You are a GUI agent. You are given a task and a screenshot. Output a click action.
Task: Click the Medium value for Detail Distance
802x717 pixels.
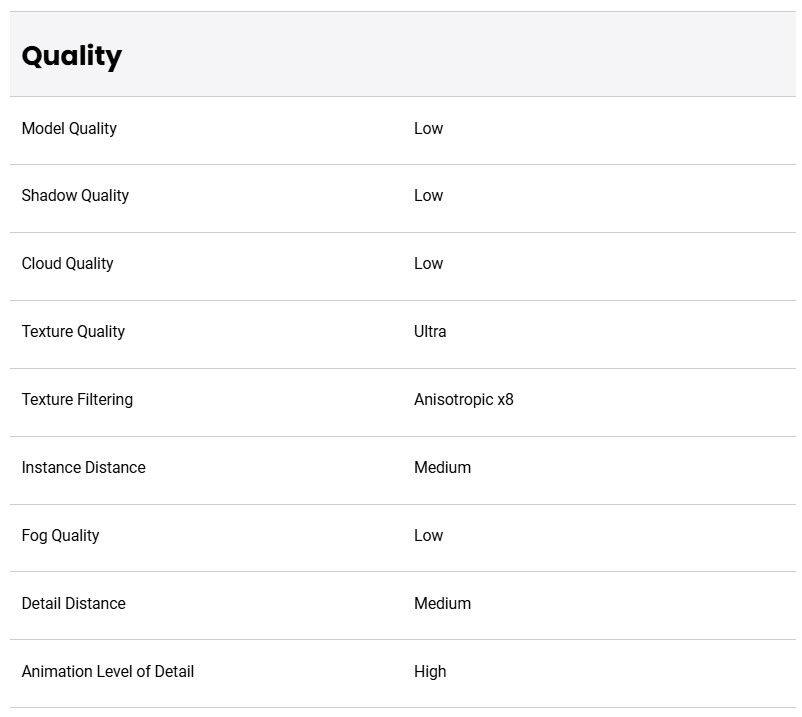pos(442,603)
